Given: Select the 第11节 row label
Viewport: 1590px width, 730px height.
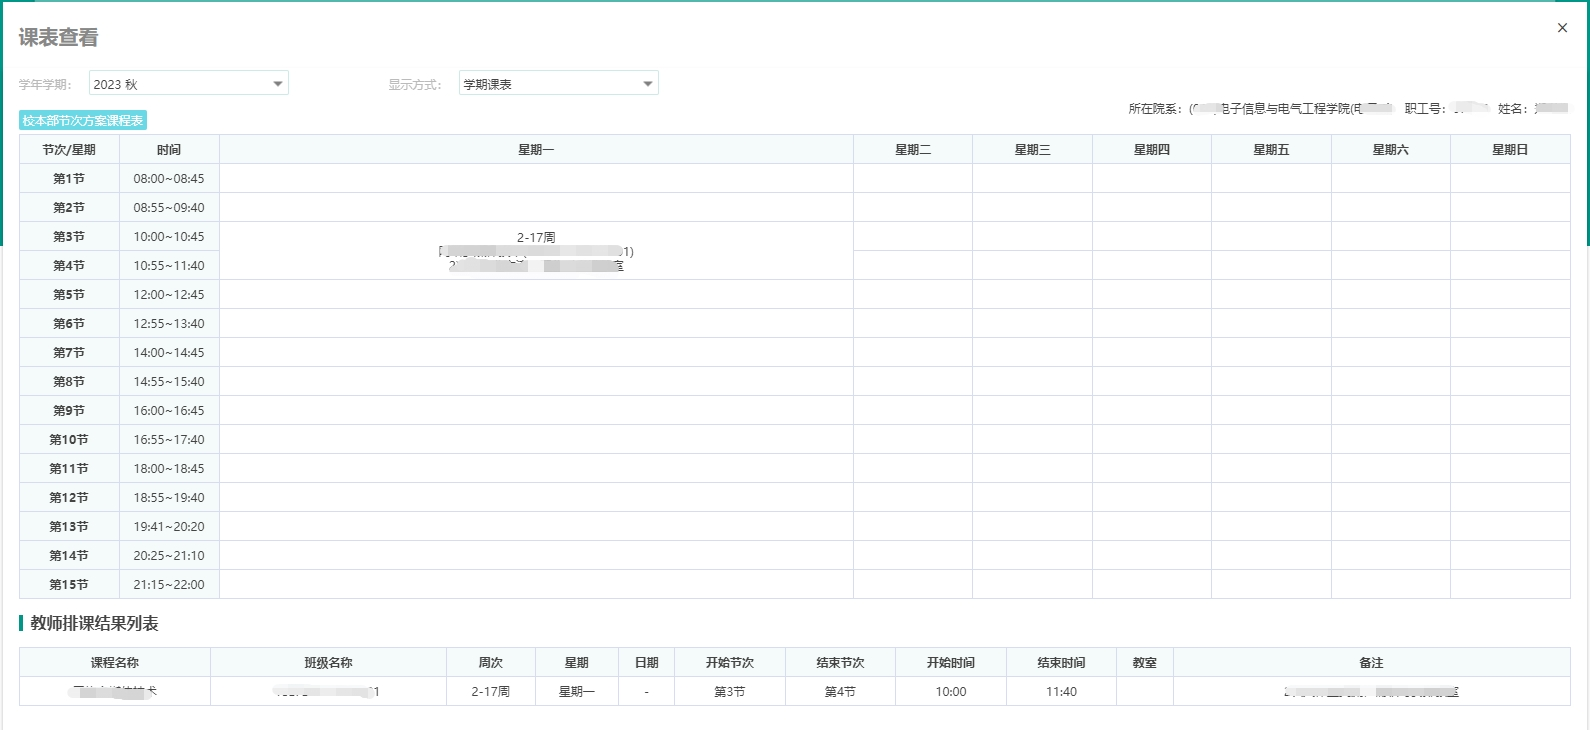Looking at the screenshot, I should coord(69,468).
